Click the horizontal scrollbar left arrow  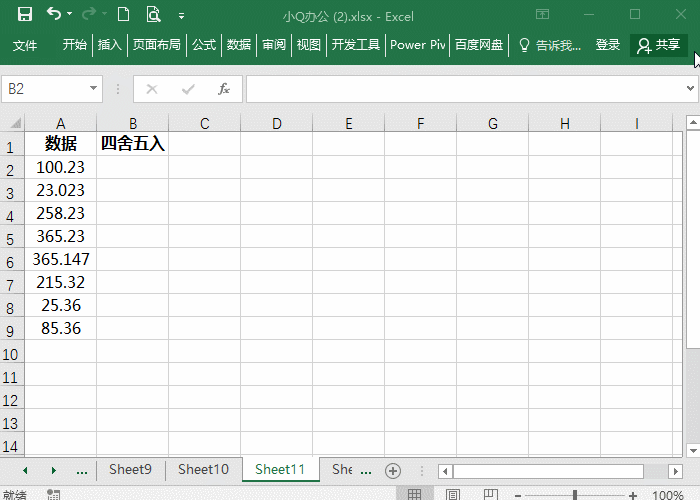pos(445,471)
